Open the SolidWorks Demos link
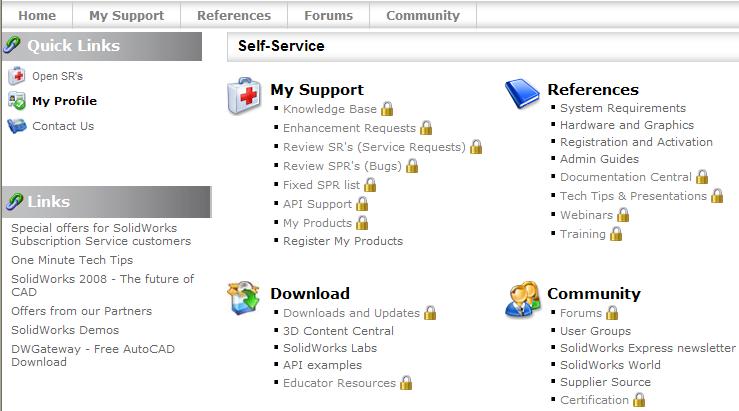The height and width of the screenshot is (411, 739). point(65,330)
